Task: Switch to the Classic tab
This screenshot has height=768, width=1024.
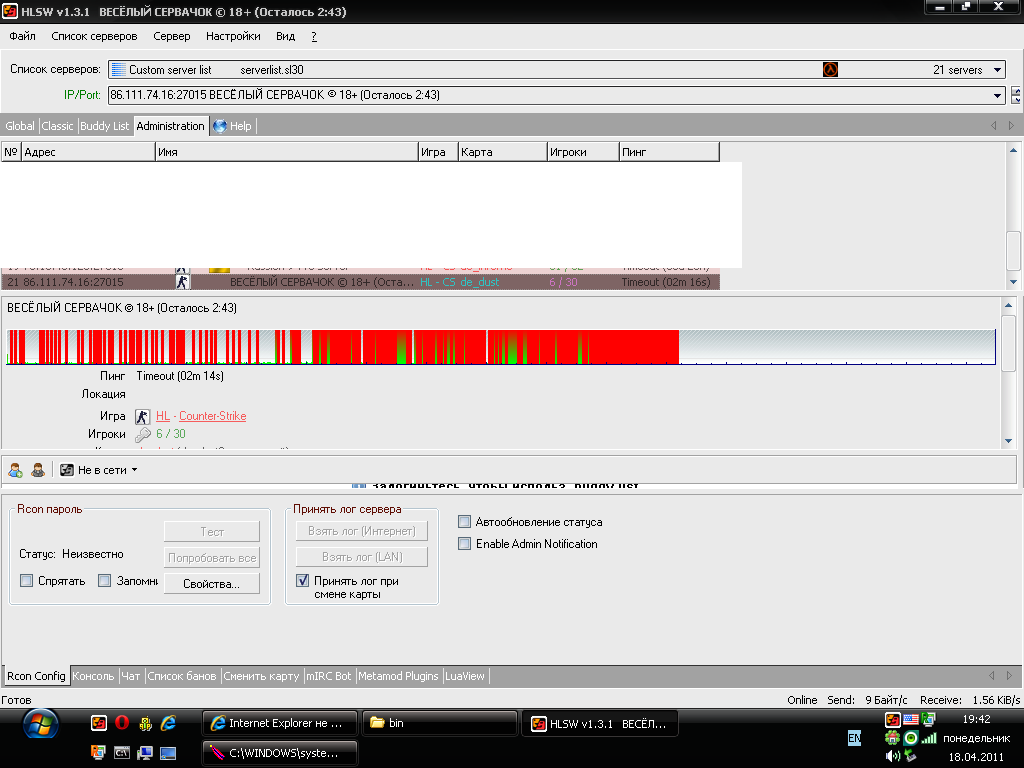Action: pos(57,126)
